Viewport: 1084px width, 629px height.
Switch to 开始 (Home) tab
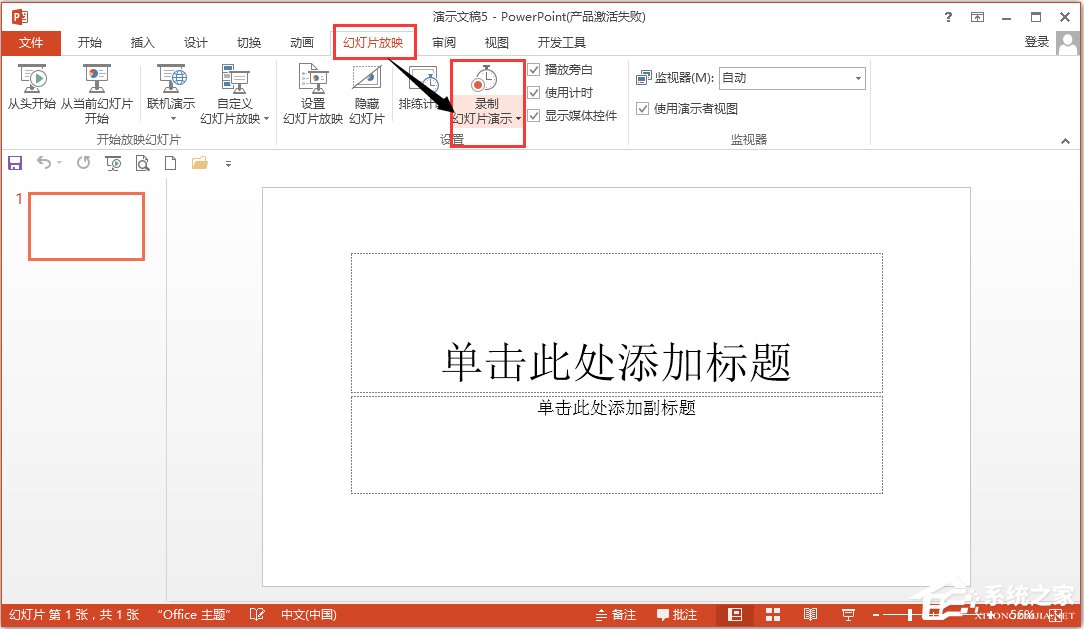(x=90, y=43)
